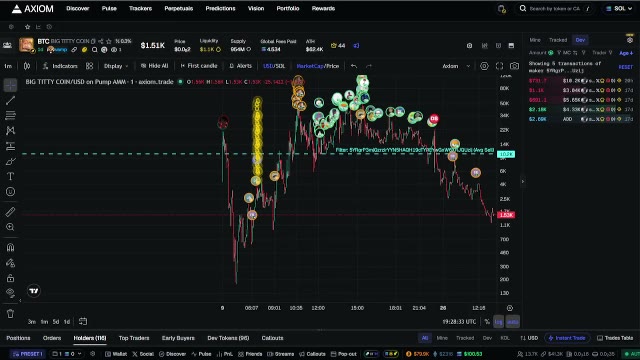Toggle magnet snap mode
Image resolution: width=640 pixels, height=360 pixels.
pyautogui.click(x=10, y=247)
